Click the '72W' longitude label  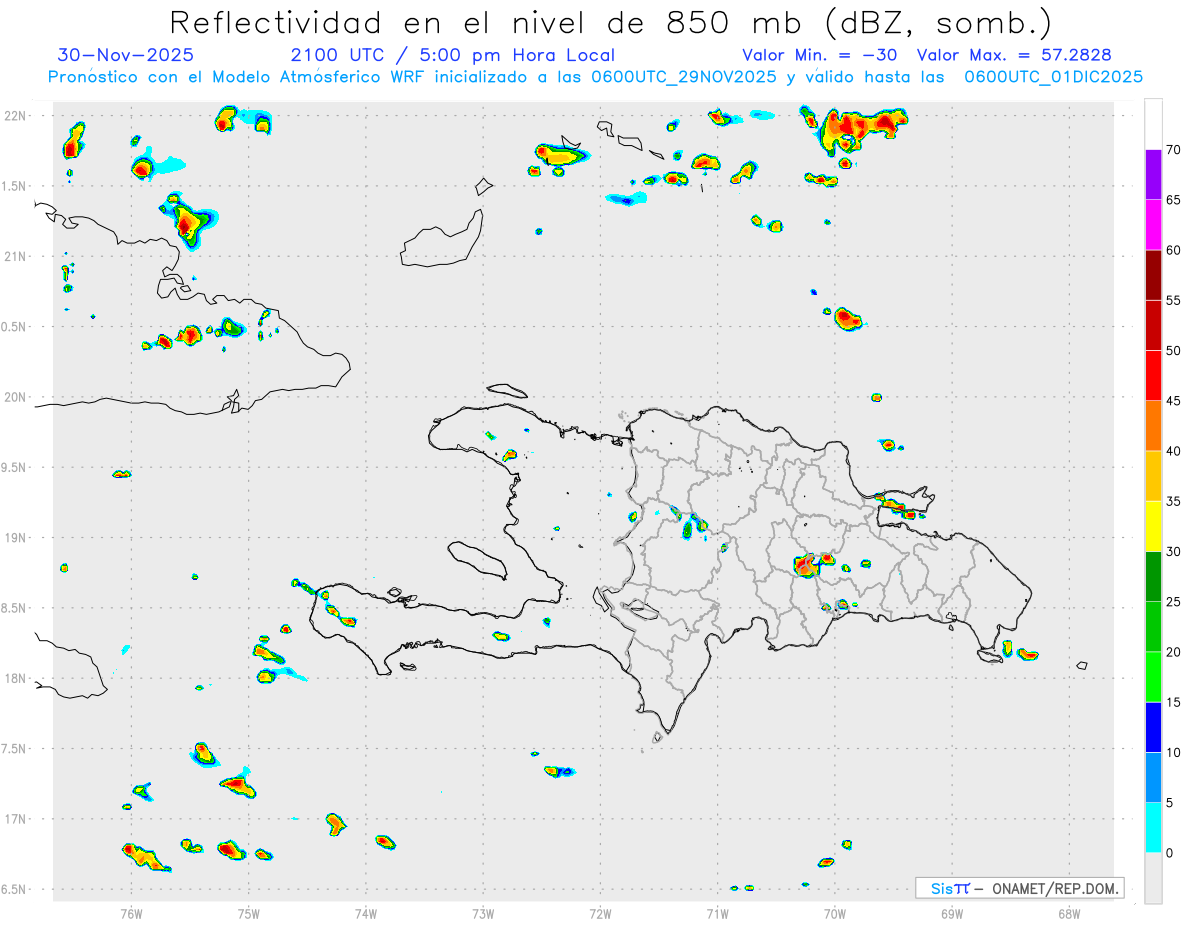click(600, 913)
